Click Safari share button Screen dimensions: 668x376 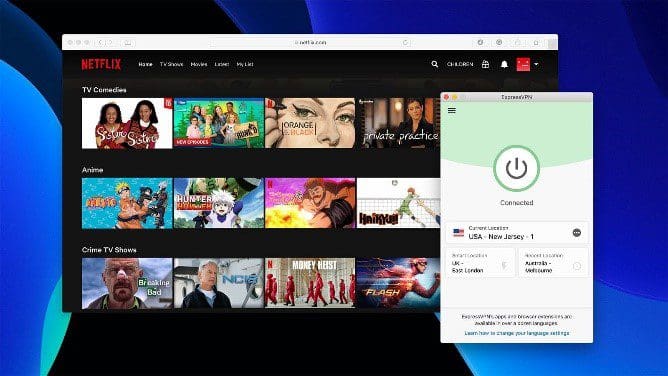tap(518, 42)
